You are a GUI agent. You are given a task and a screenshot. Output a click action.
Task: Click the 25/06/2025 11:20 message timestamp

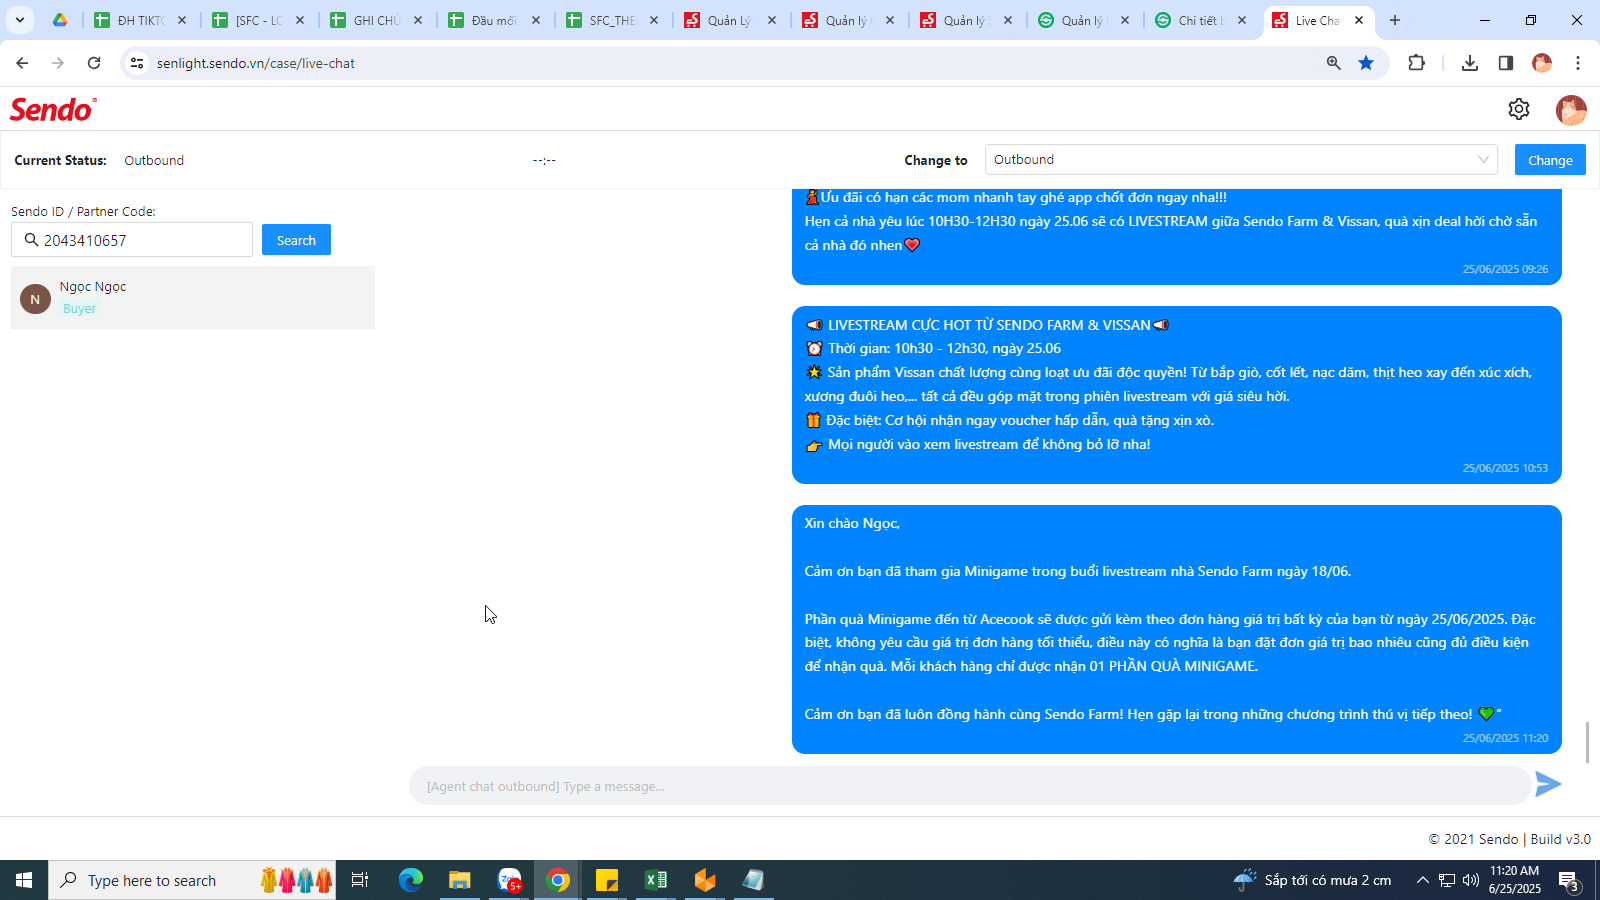[x=1505, y=738]
